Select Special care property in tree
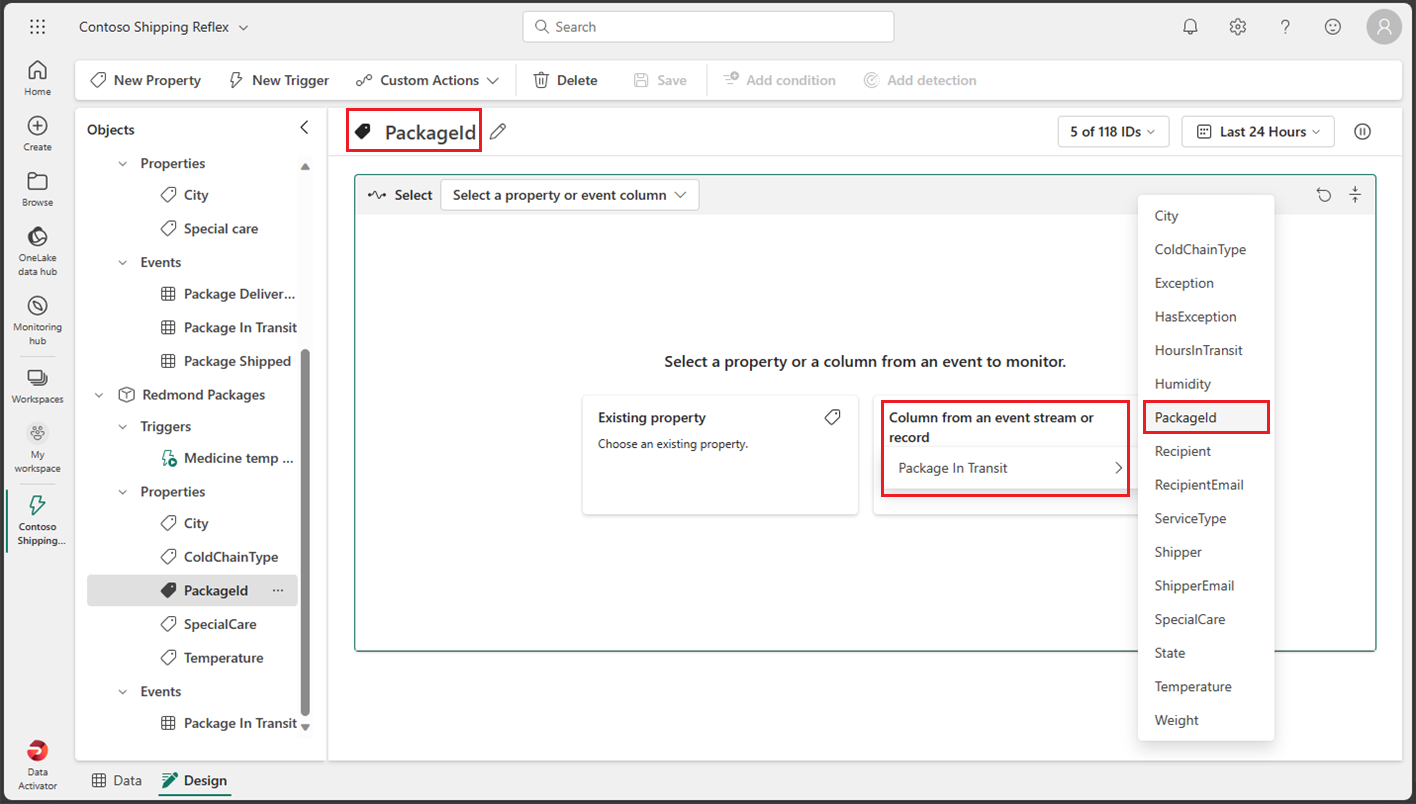This screenshot has width=1416, height=804. point(208,229)
